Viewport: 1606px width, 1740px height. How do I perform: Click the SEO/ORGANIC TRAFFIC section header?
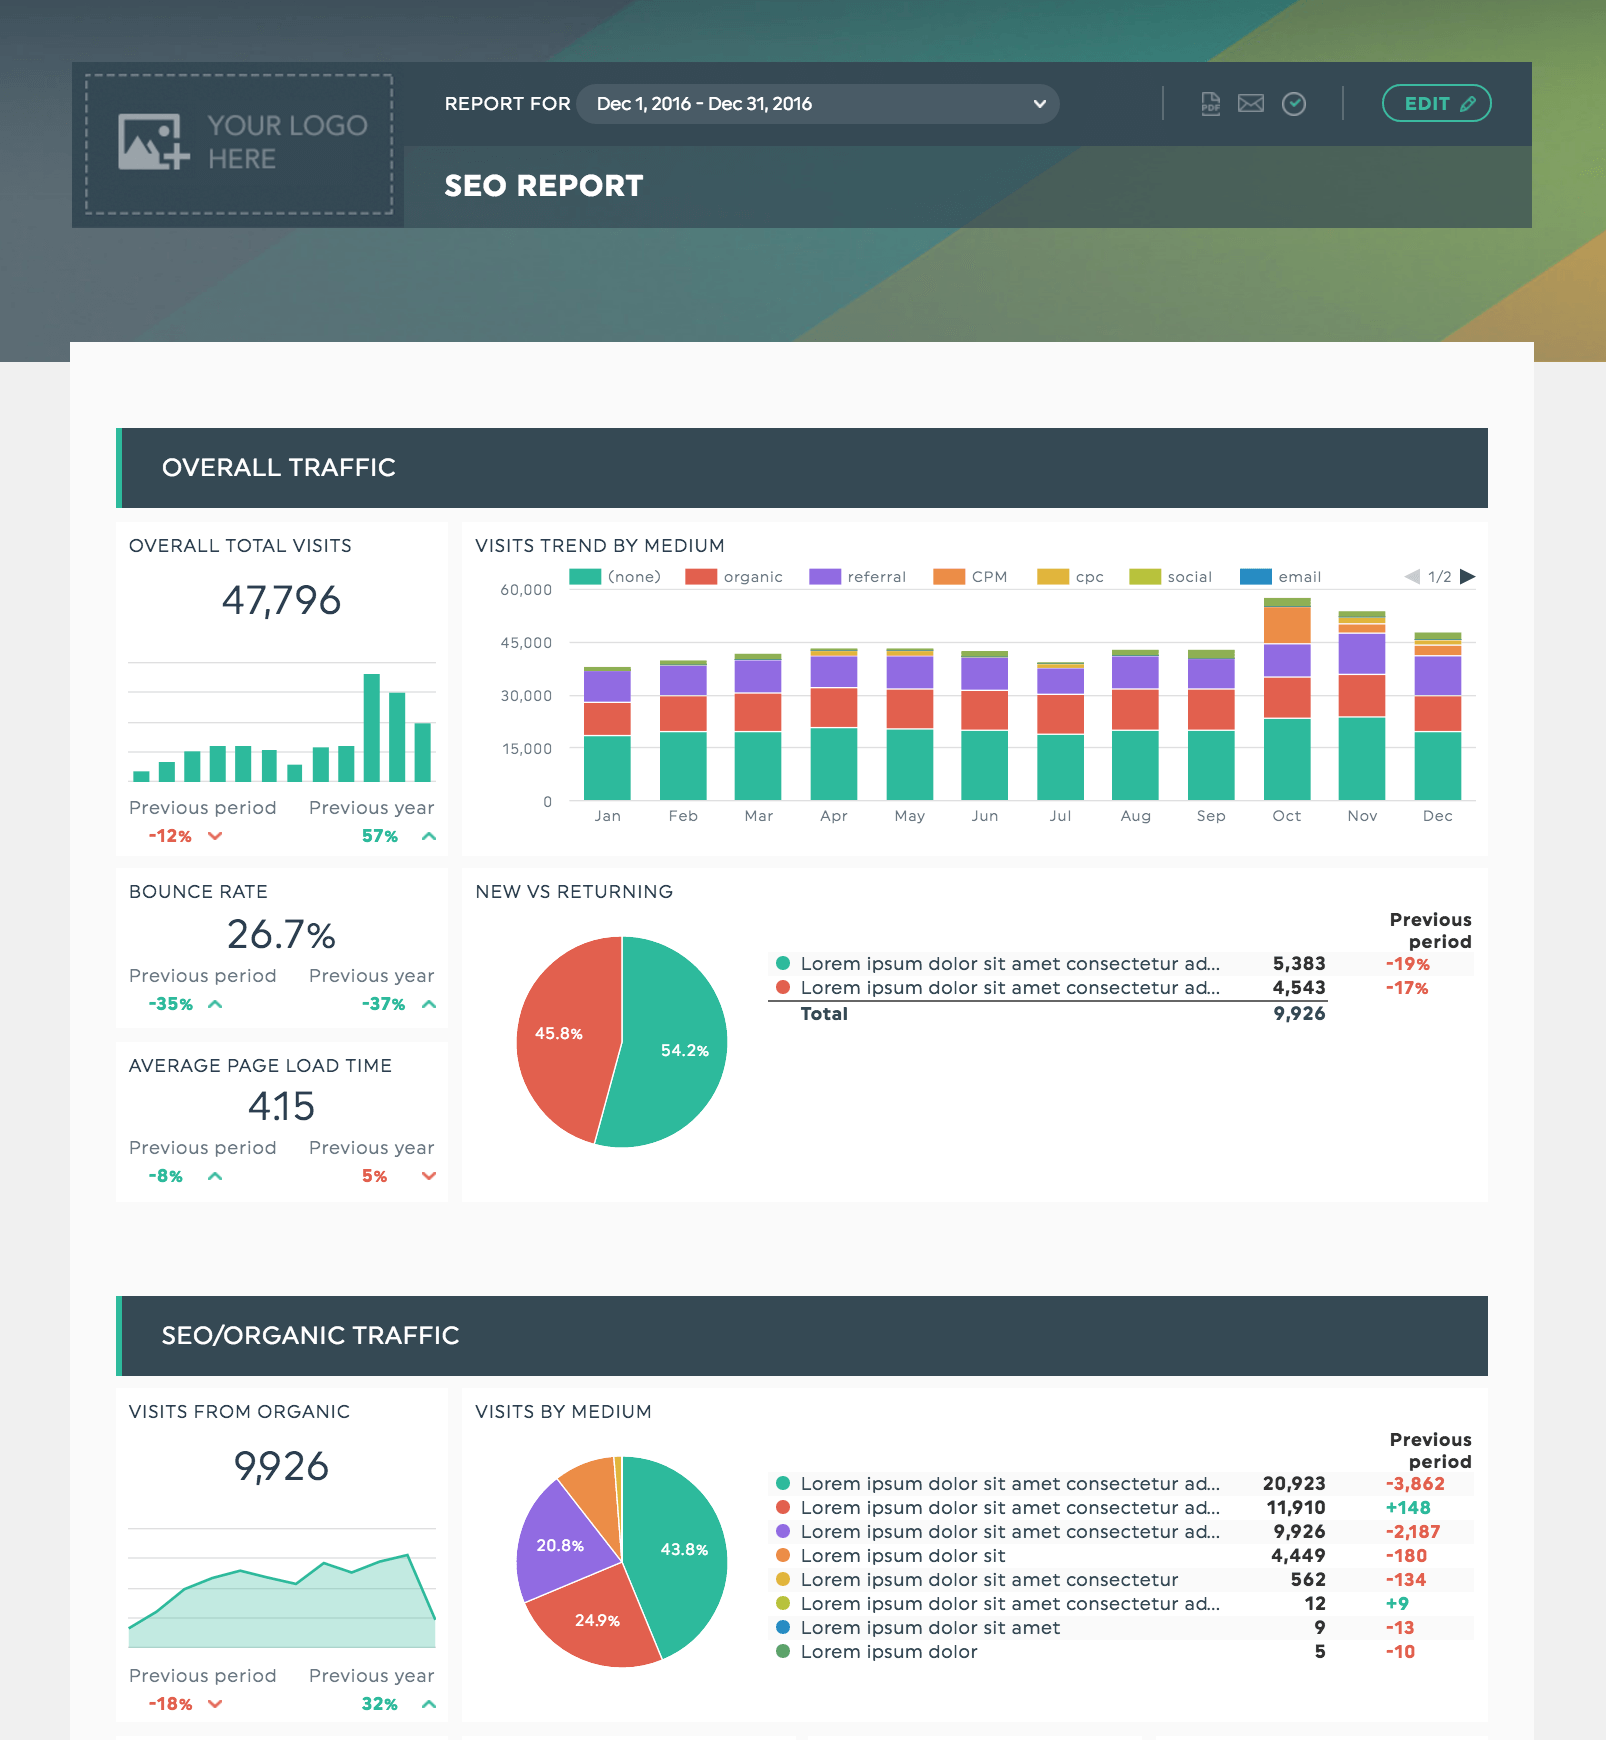coord(802,1336)
